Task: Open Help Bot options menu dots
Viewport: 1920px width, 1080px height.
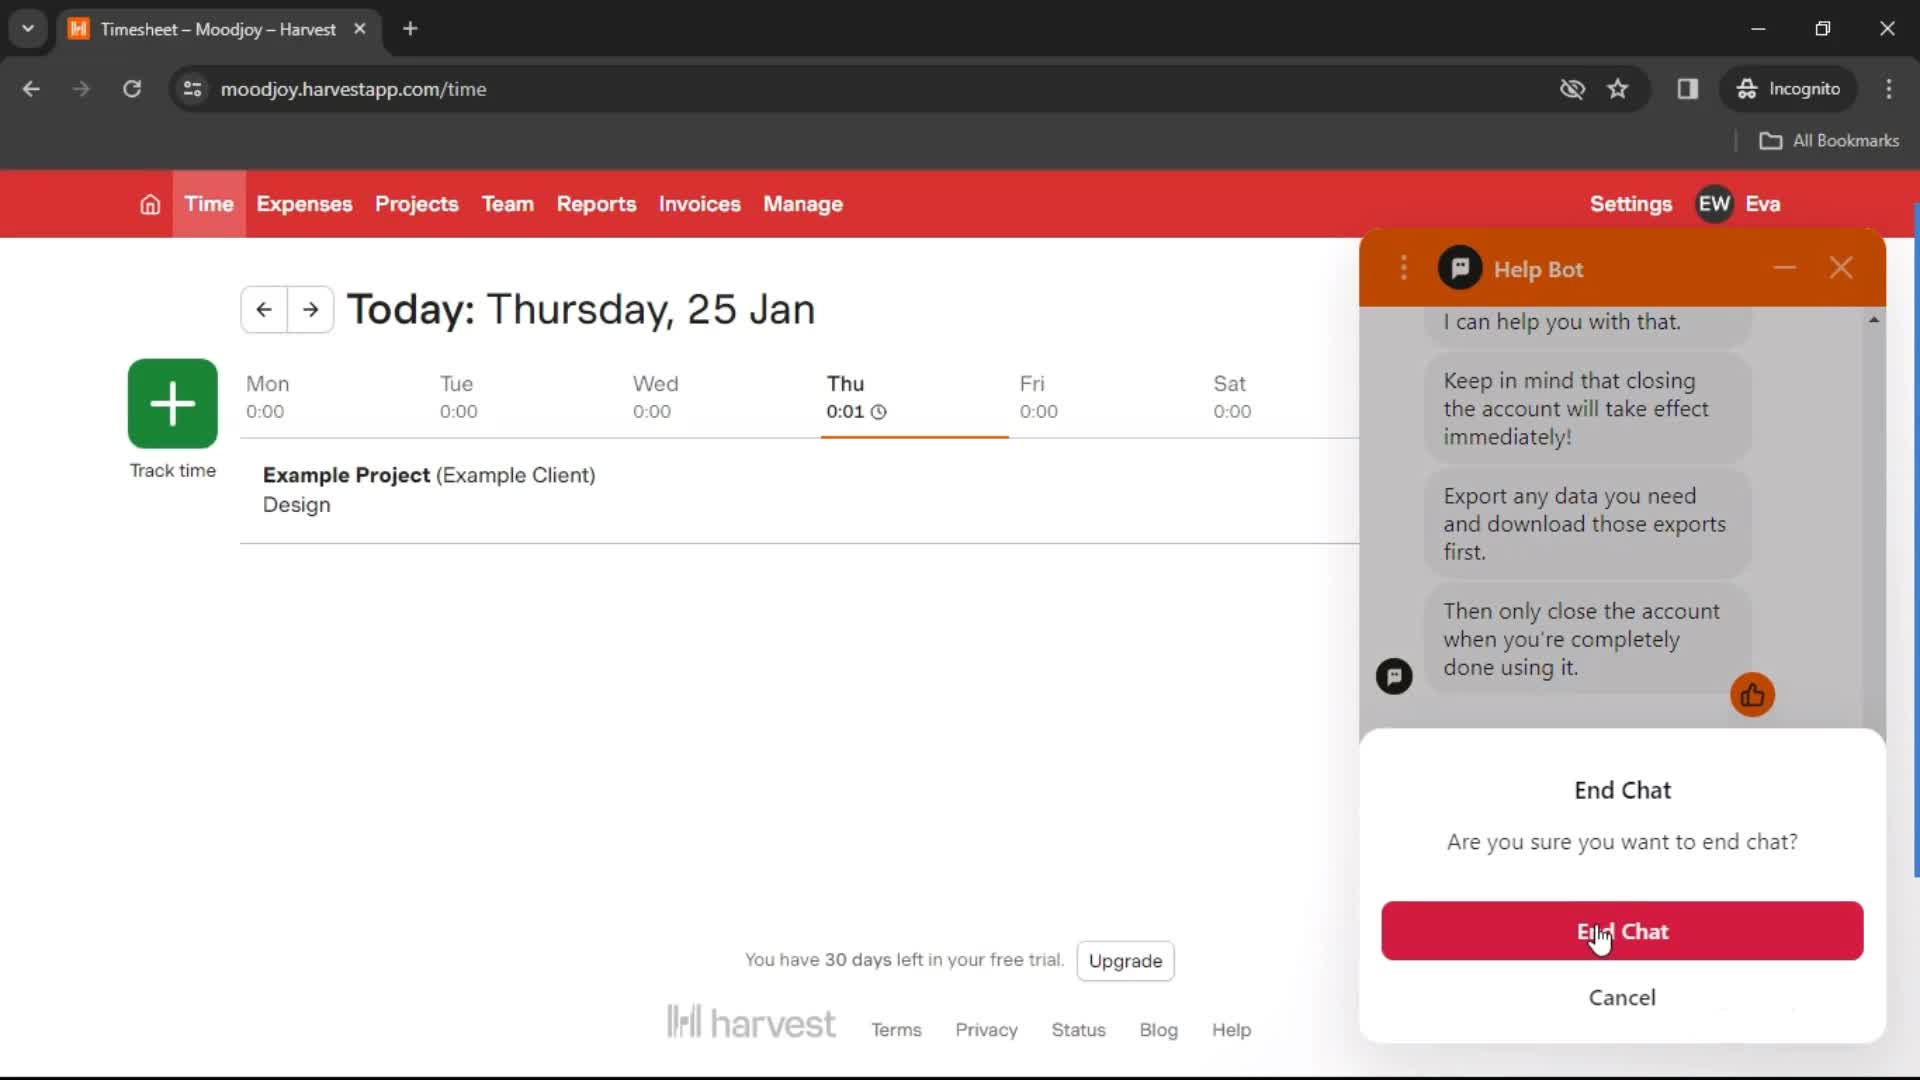Action: 1404,268
